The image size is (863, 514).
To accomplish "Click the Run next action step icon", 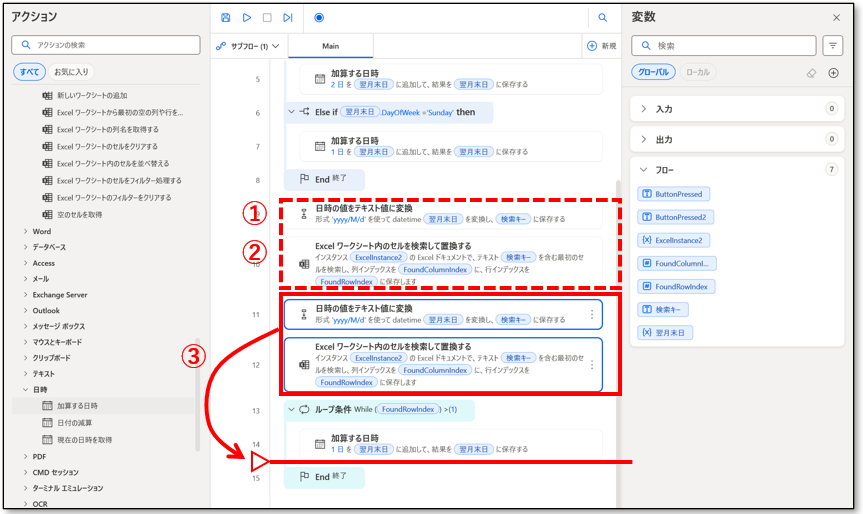I will 288,17.
